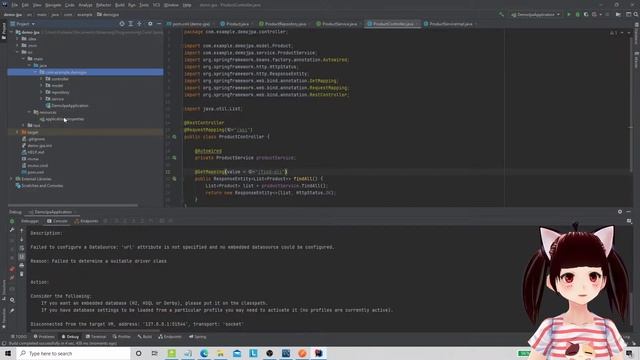
Task: Open the run configuration DemoJpaApplication dropdown
Action: click(535, 14)
